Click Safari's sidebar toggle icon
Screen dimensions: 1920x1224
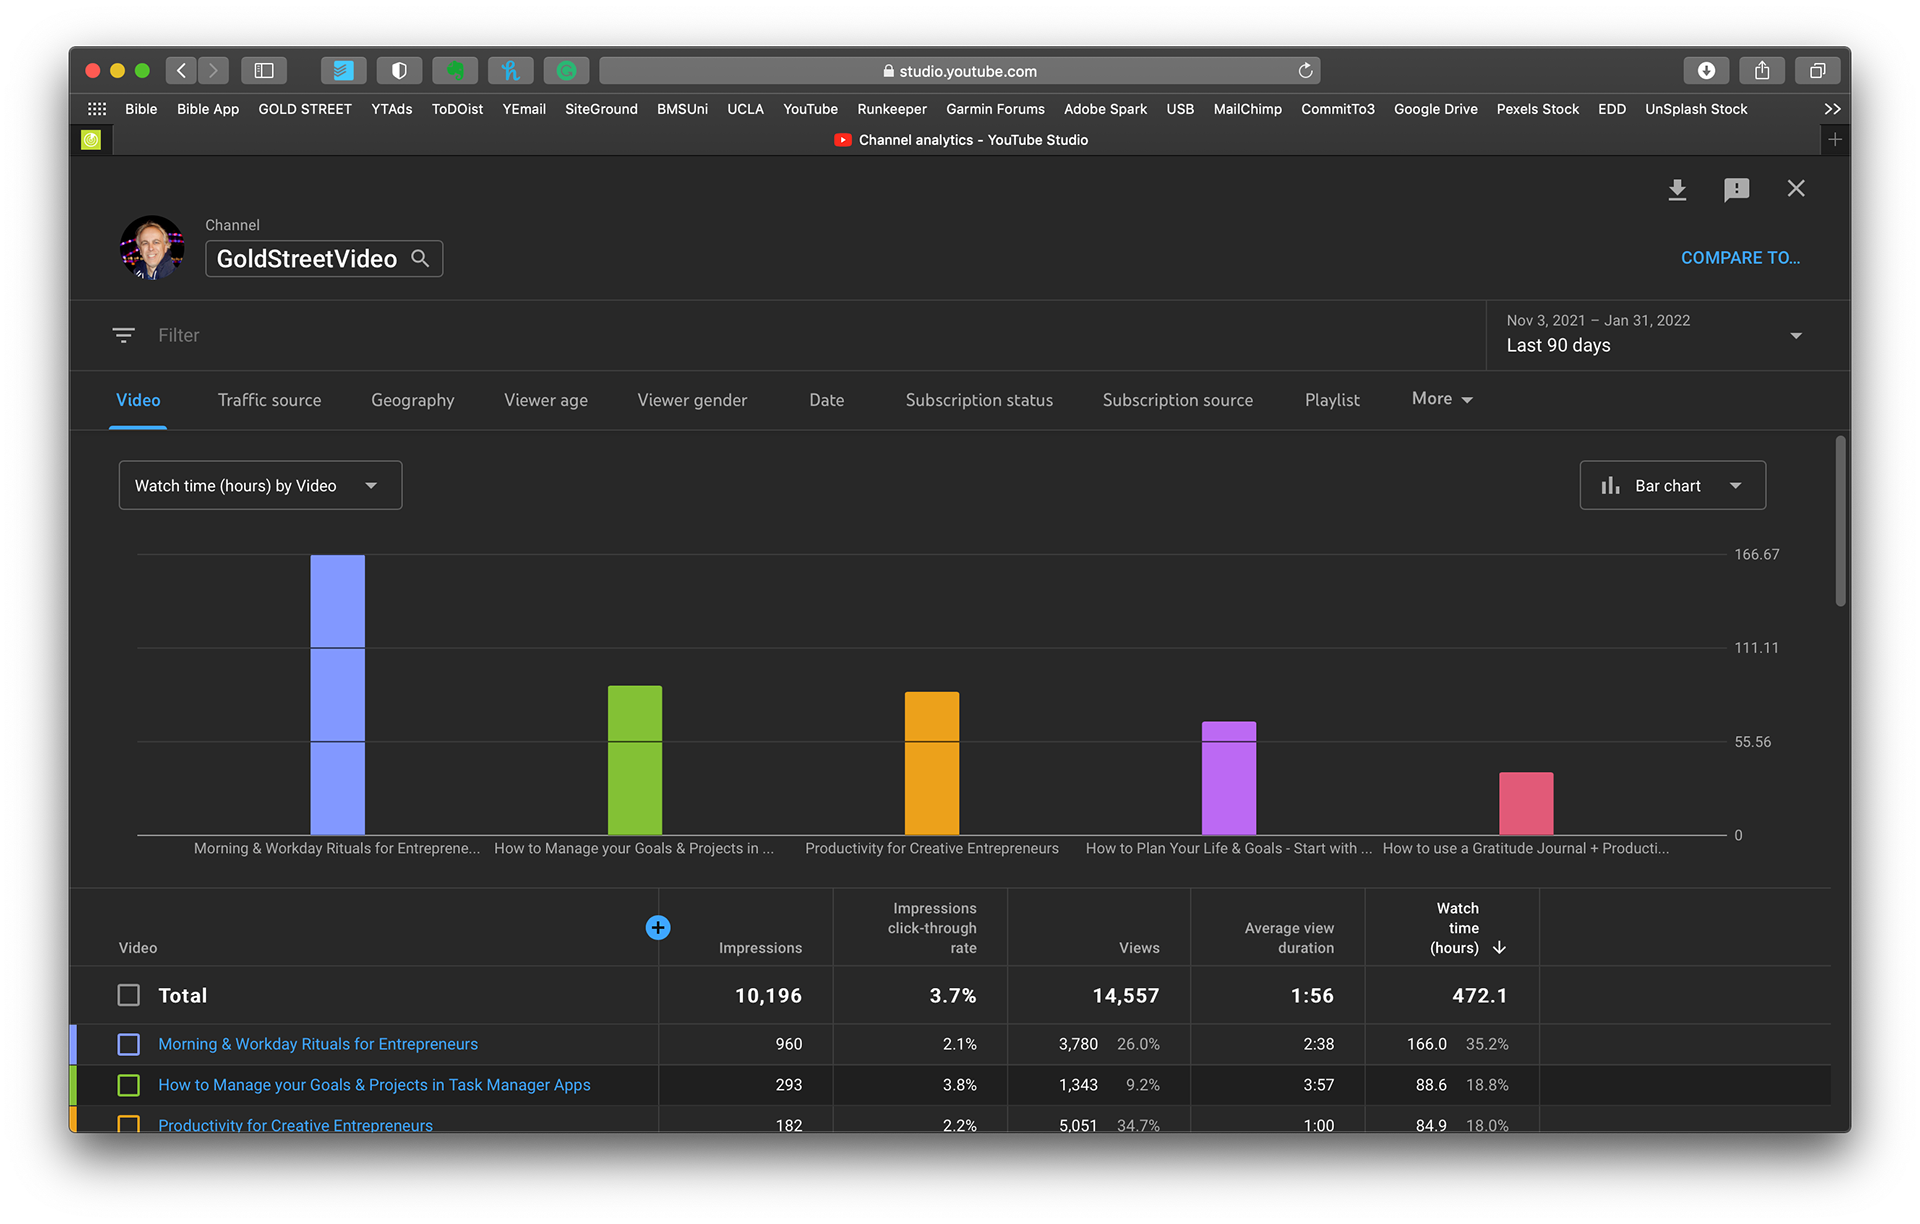click(x=264, y=70)
